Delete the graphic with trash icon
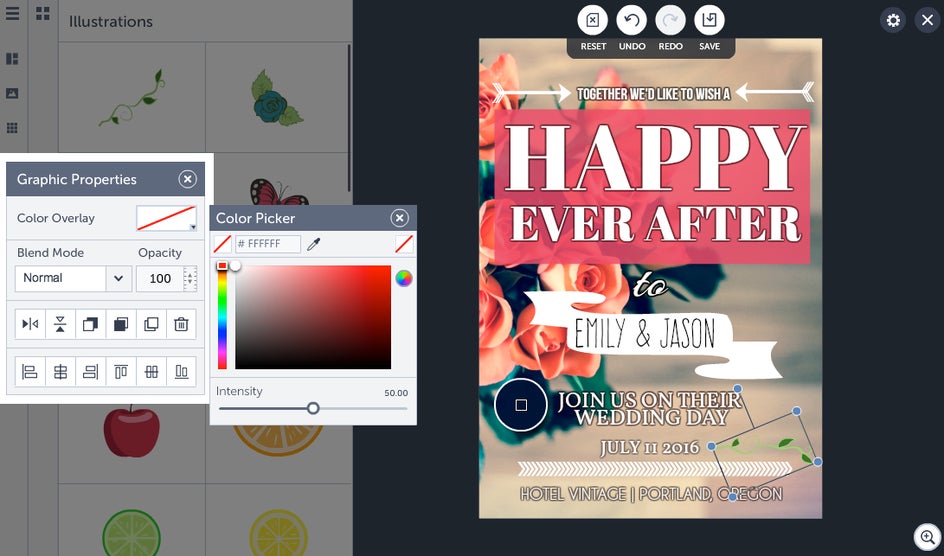The image size is (944, 556). click(x=181, y=324)
